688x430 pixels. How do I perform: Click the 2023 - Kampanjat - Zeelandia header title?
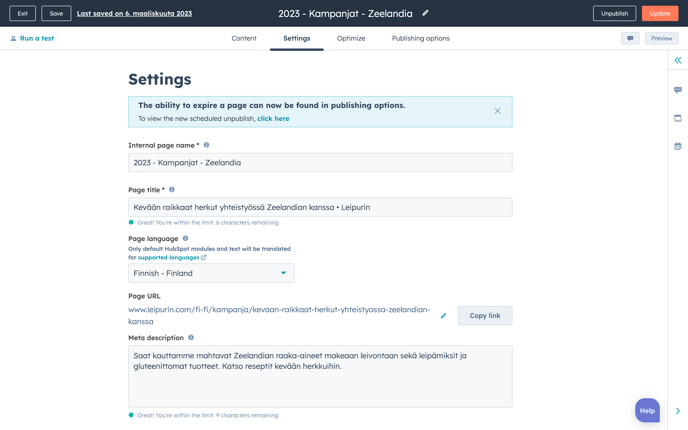(x=345, y=14)
